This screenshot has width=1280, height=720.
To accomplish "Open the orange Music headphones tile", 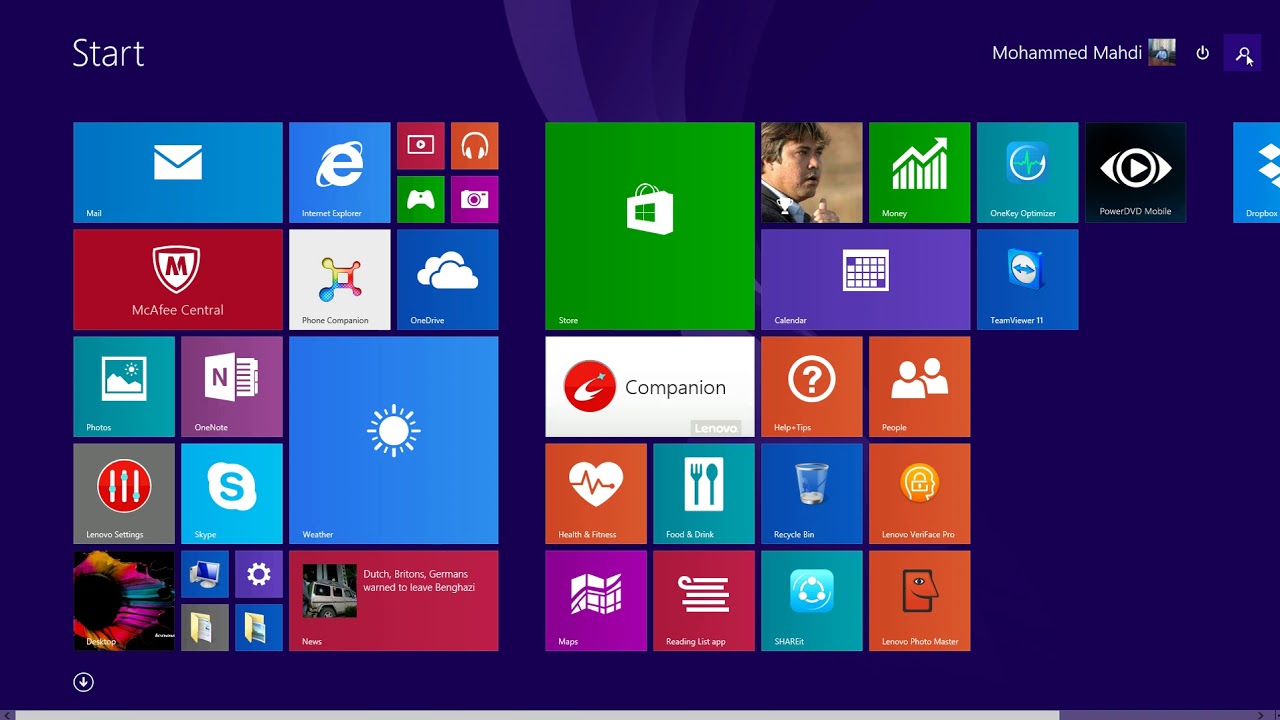I will click(x=475, y=145).
